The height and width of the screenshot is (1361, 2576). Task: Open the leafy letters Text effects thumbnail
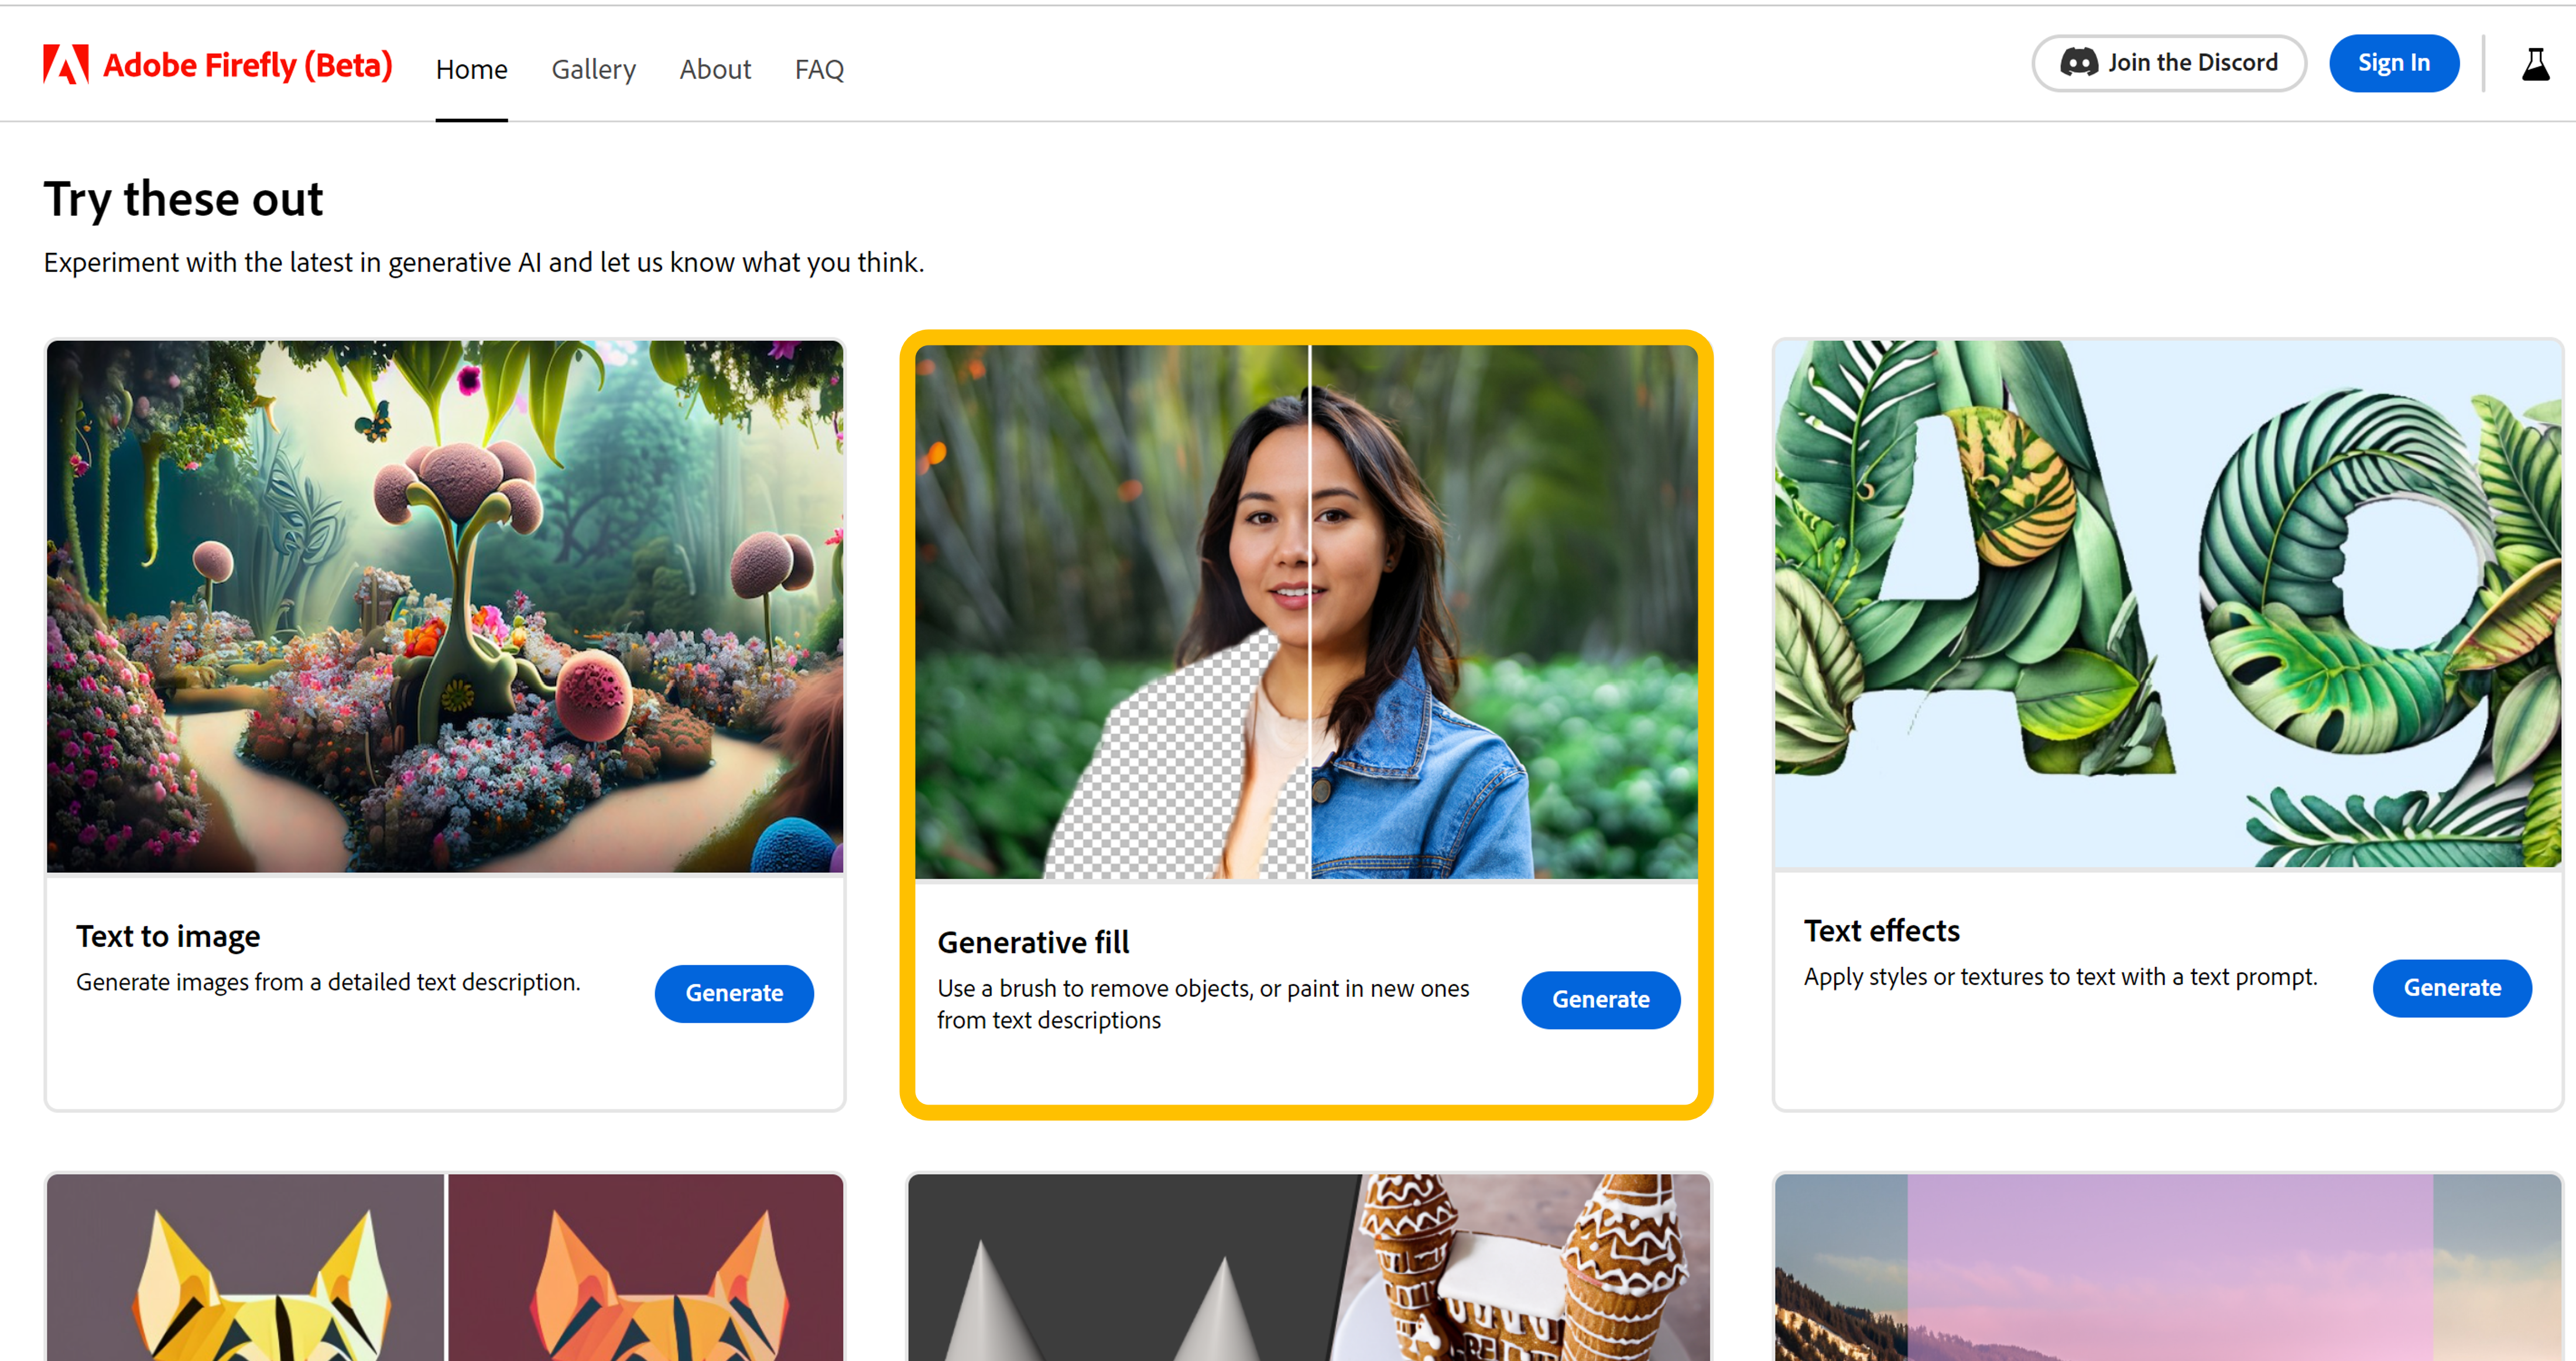2167,604
